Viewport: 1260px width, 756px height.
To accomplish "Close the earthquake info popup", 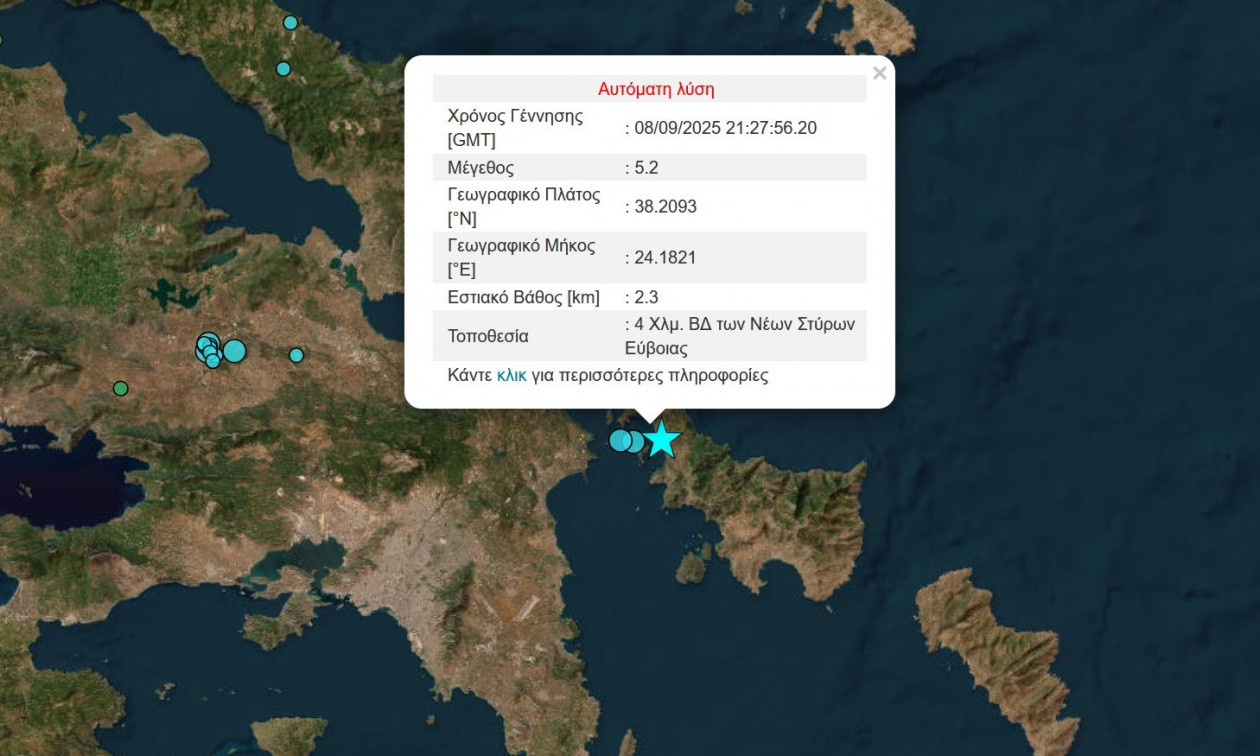I will pyautogui.click(x=879, y=73).
